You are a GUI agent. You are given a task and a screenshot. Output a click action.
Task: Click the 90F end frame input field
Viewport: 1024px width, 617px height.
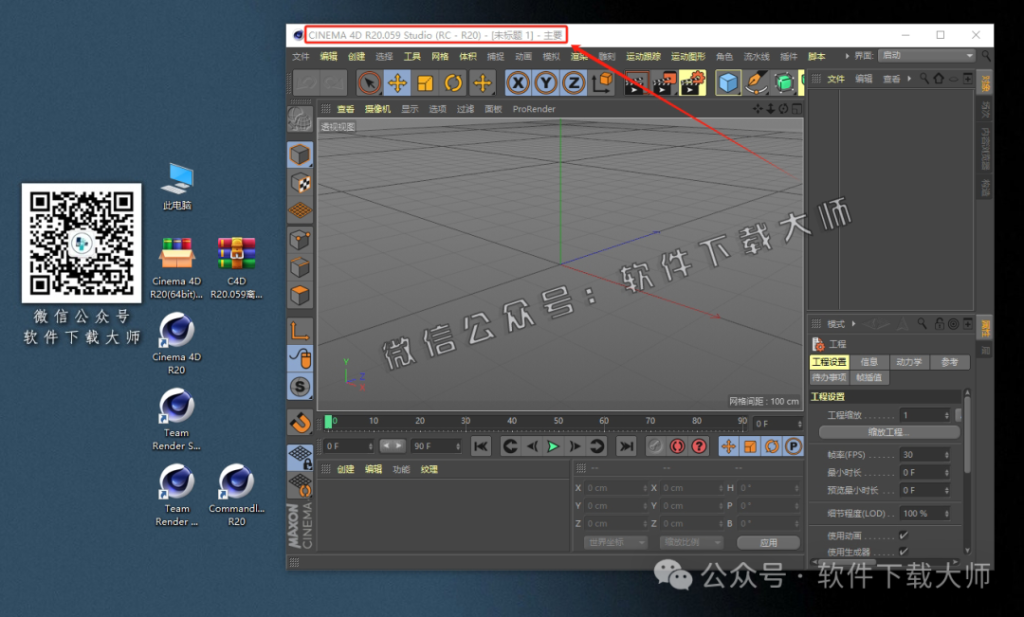[x=437, y=446]
